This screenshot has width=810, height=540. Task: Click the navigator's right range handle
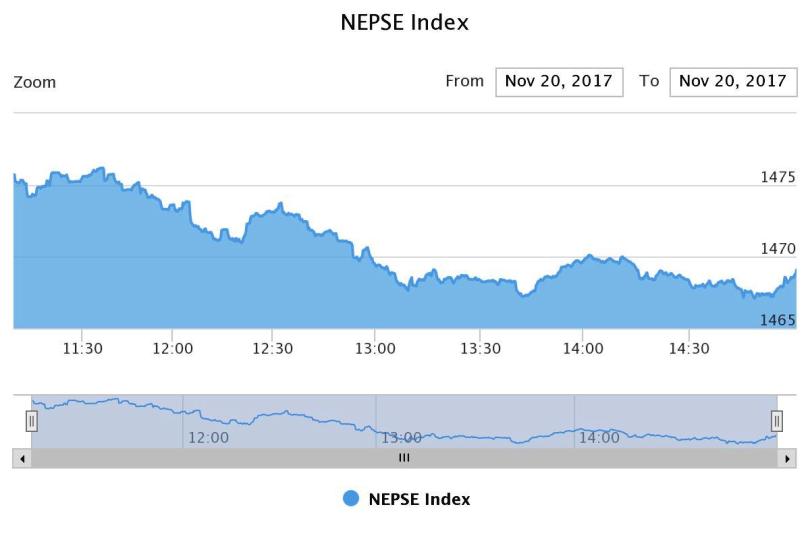pyautogui.click(x=777, y=421)
